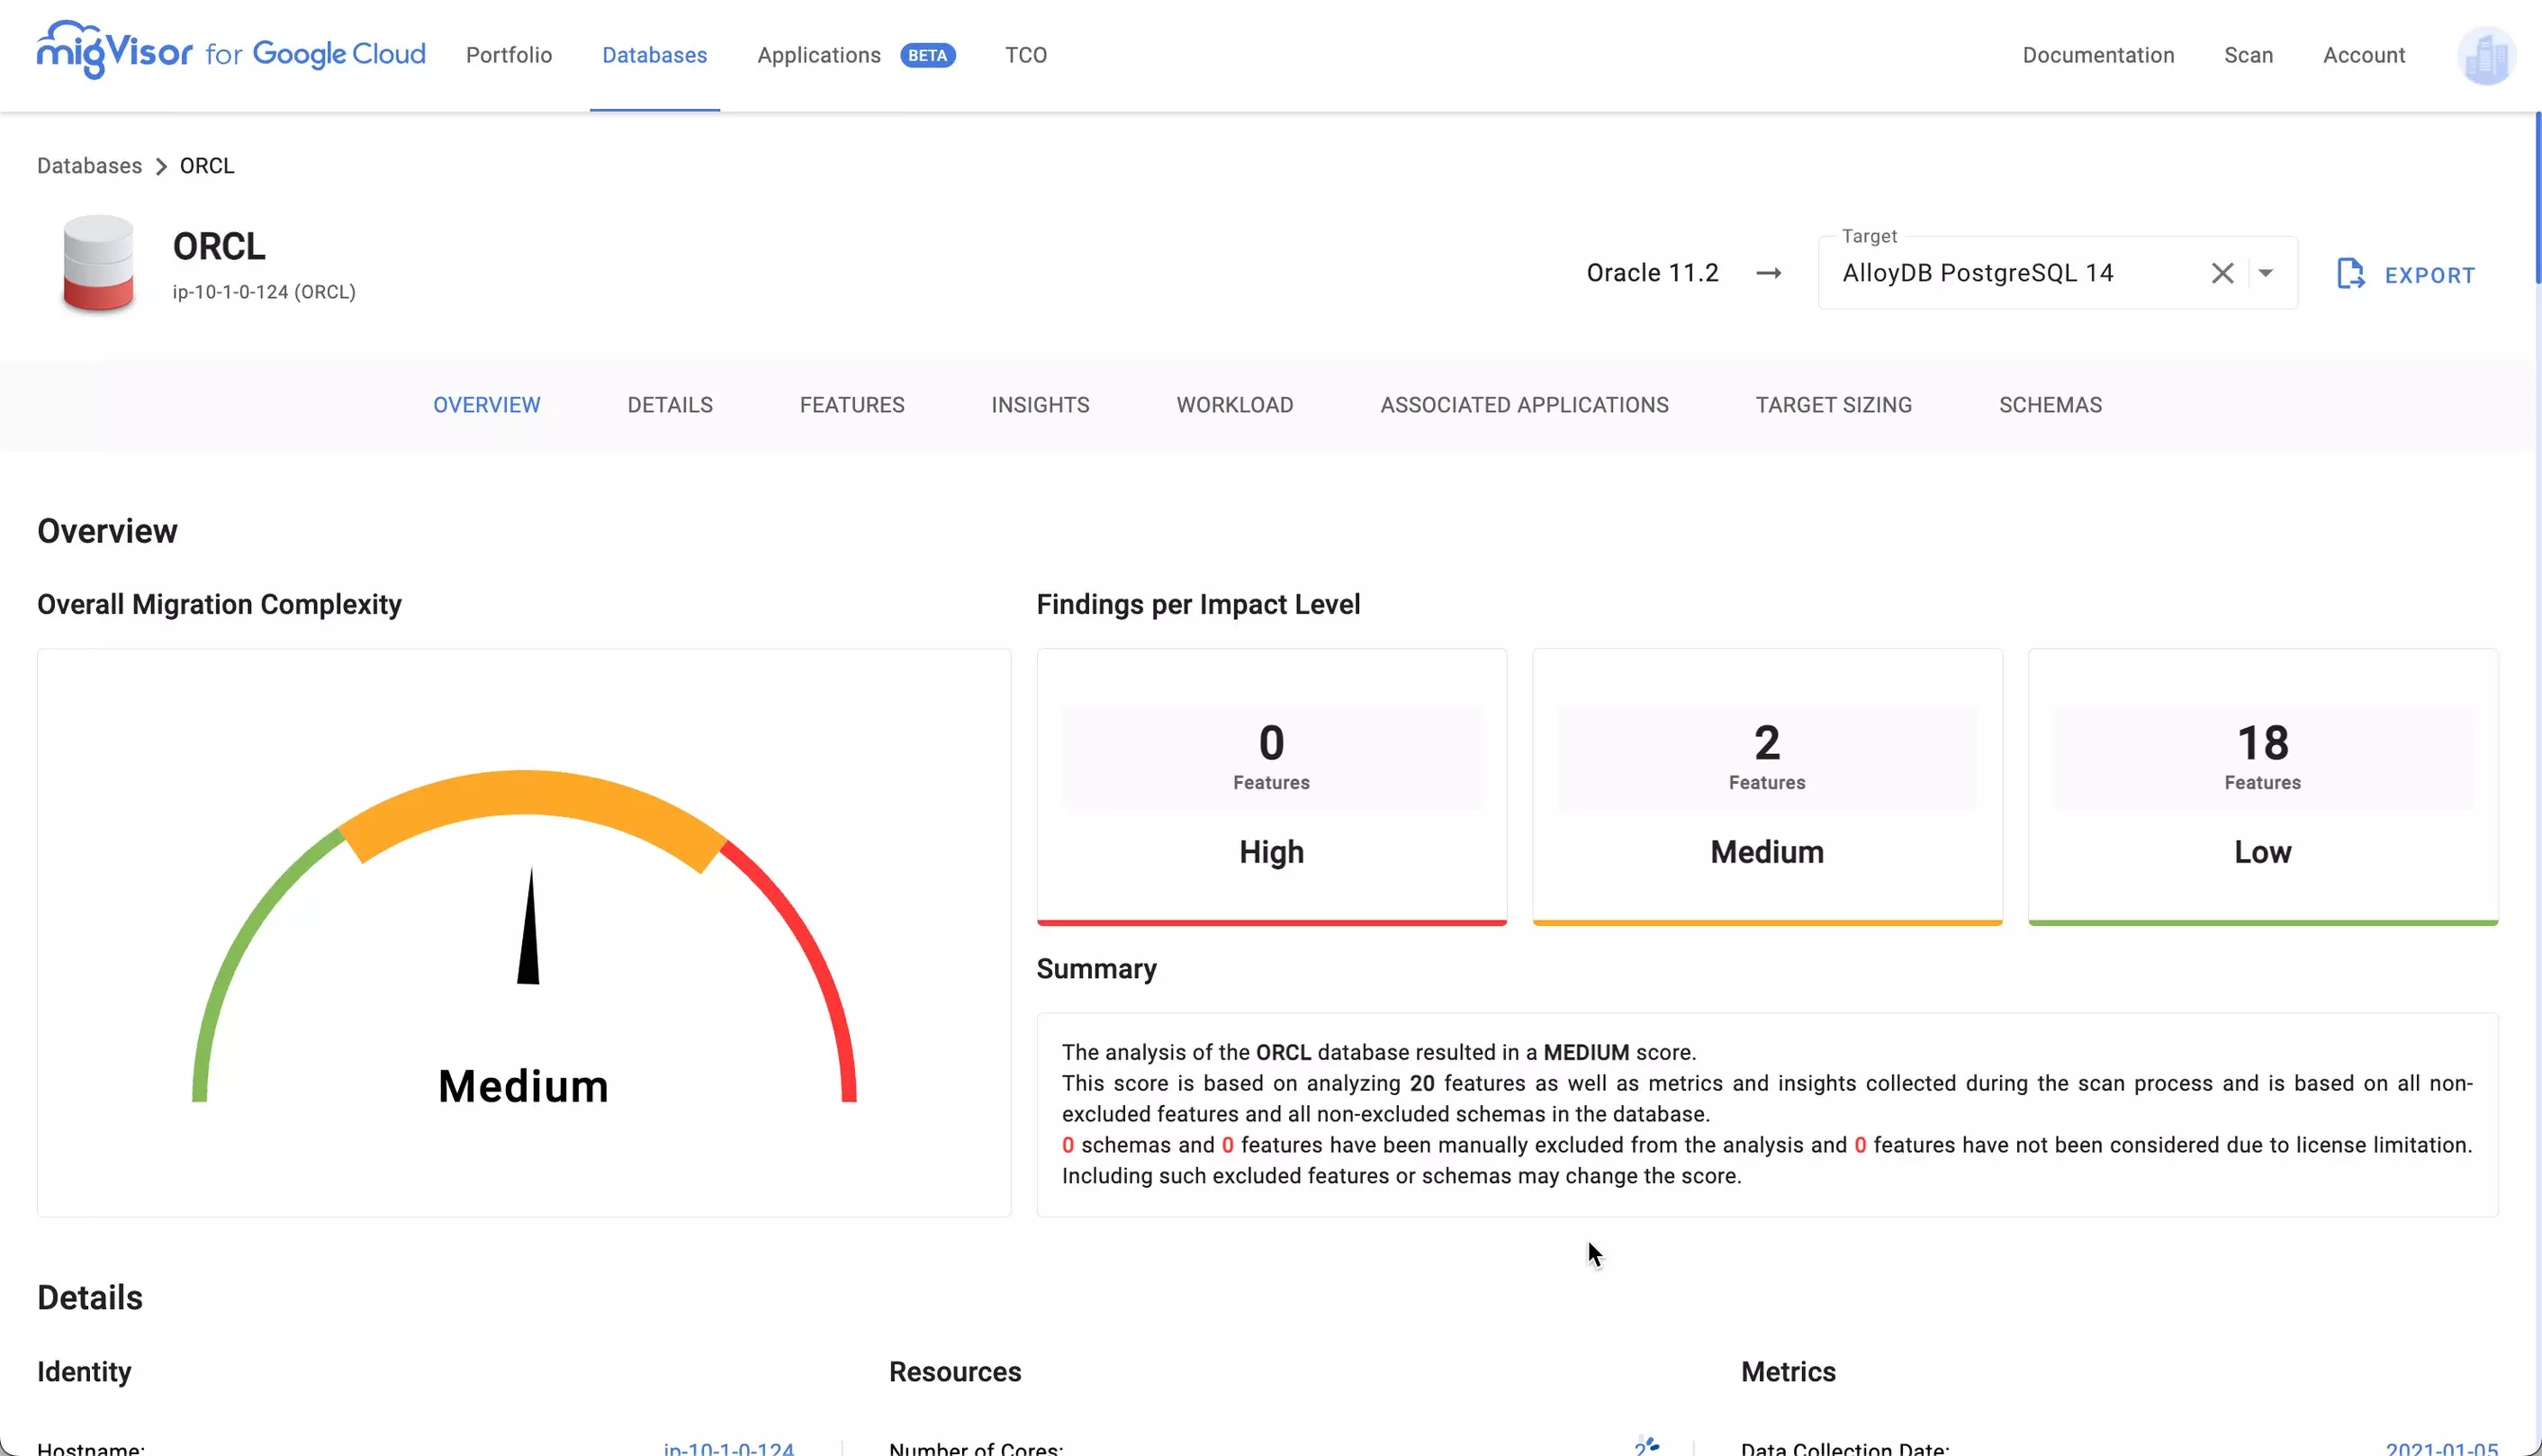Switch to the FEATURES tab

(852, 405)
